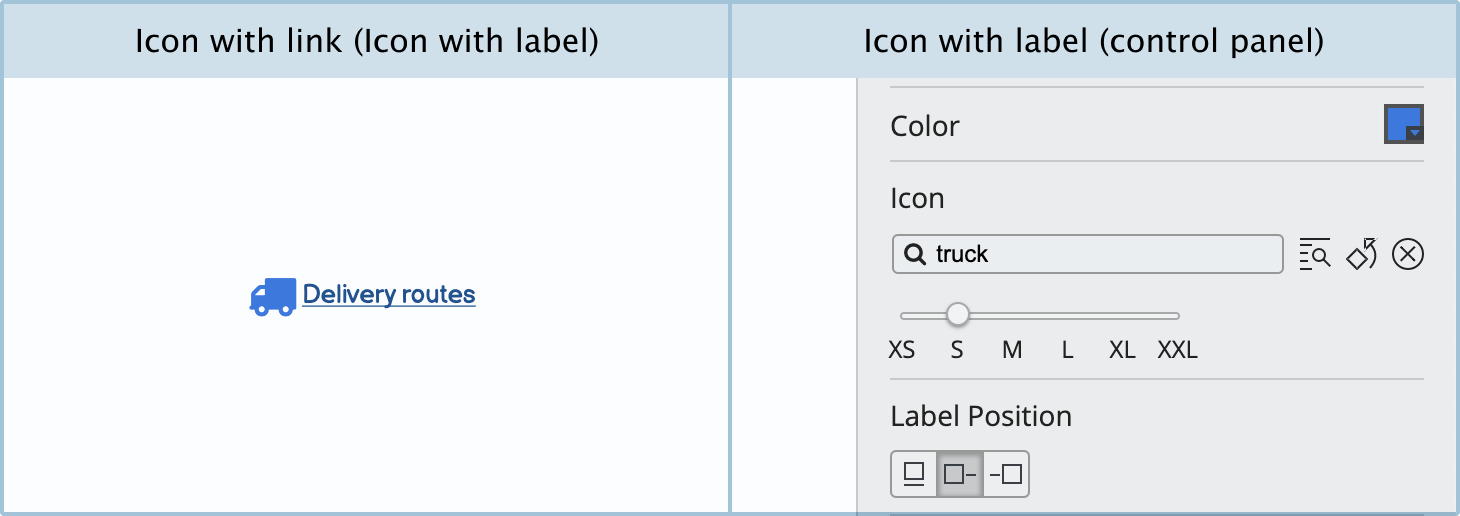Image resolution: width=1460 pixels, height=516 pixels.
Task: Select the label-right-of-icon position button
Action: tap(960, 474)
